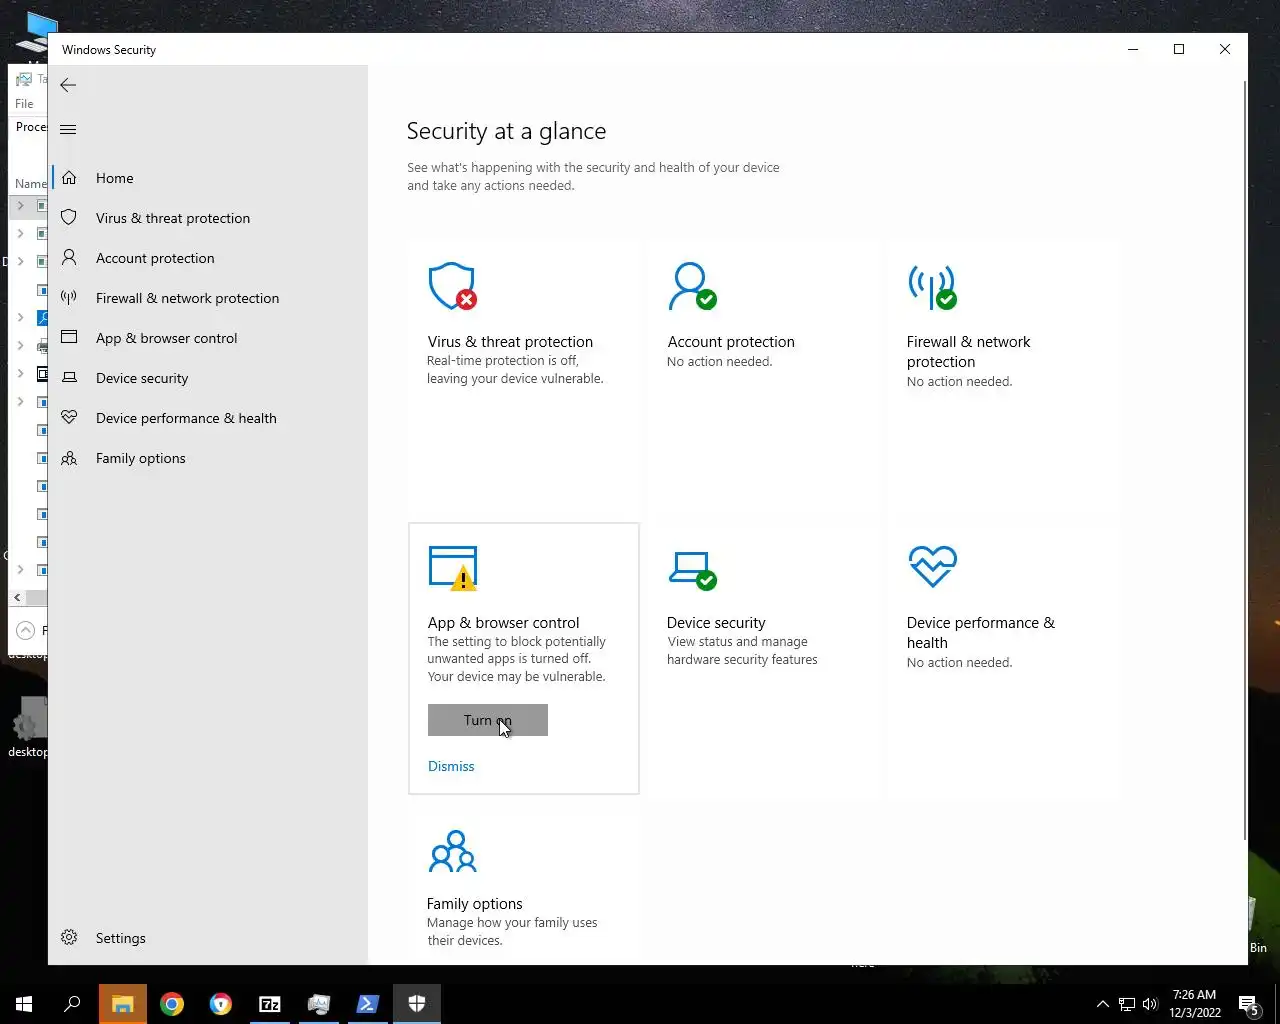Click the Windows Security vertical scrollbar

(x=1244, y=460)
